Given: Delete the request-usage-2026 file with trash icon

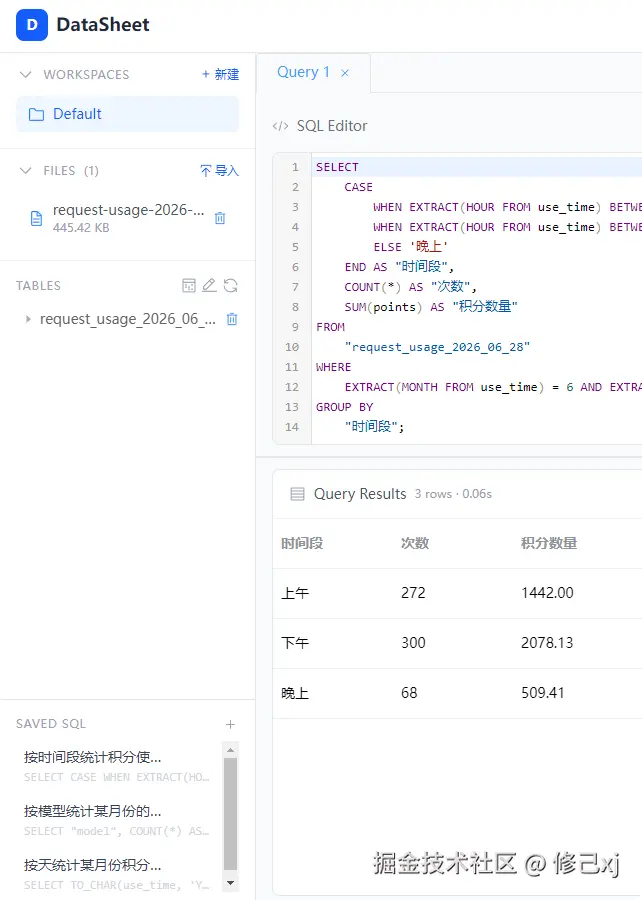Looking at the screenshot, I should point(220,218).
